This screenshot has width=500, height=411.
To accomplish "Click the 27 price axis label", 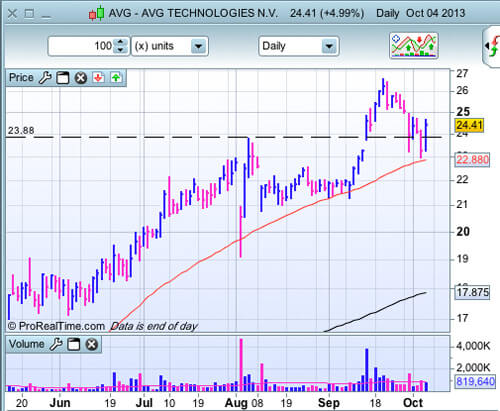I will tap(462, 73).
